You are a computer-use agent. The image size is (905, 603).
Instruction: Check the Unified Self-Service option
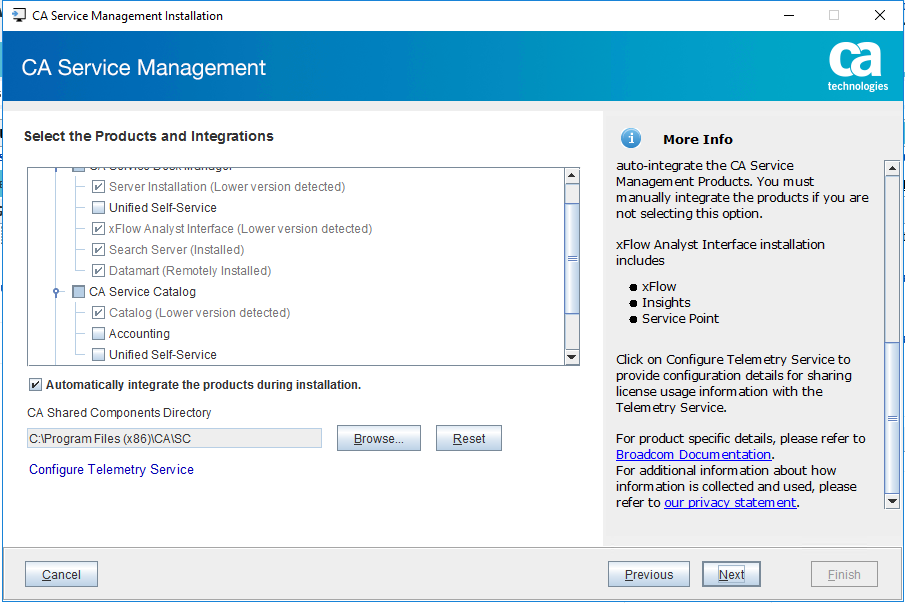click(98, 207)
